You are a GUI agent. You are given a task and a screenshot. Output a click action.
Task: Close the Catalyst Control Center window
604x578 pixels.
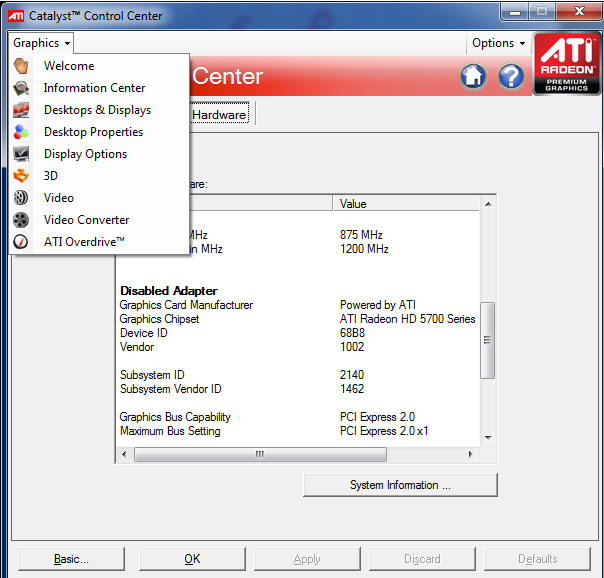click(579, 12)
